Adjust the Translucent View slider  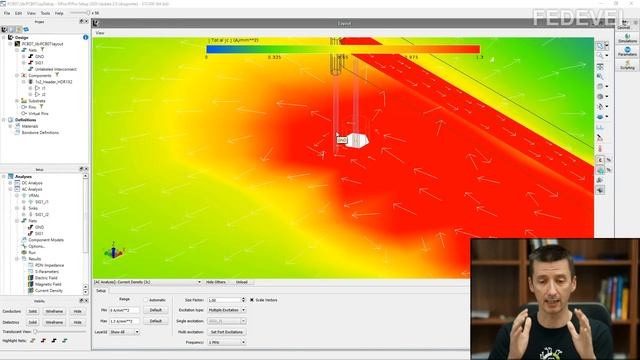[36, 332]
